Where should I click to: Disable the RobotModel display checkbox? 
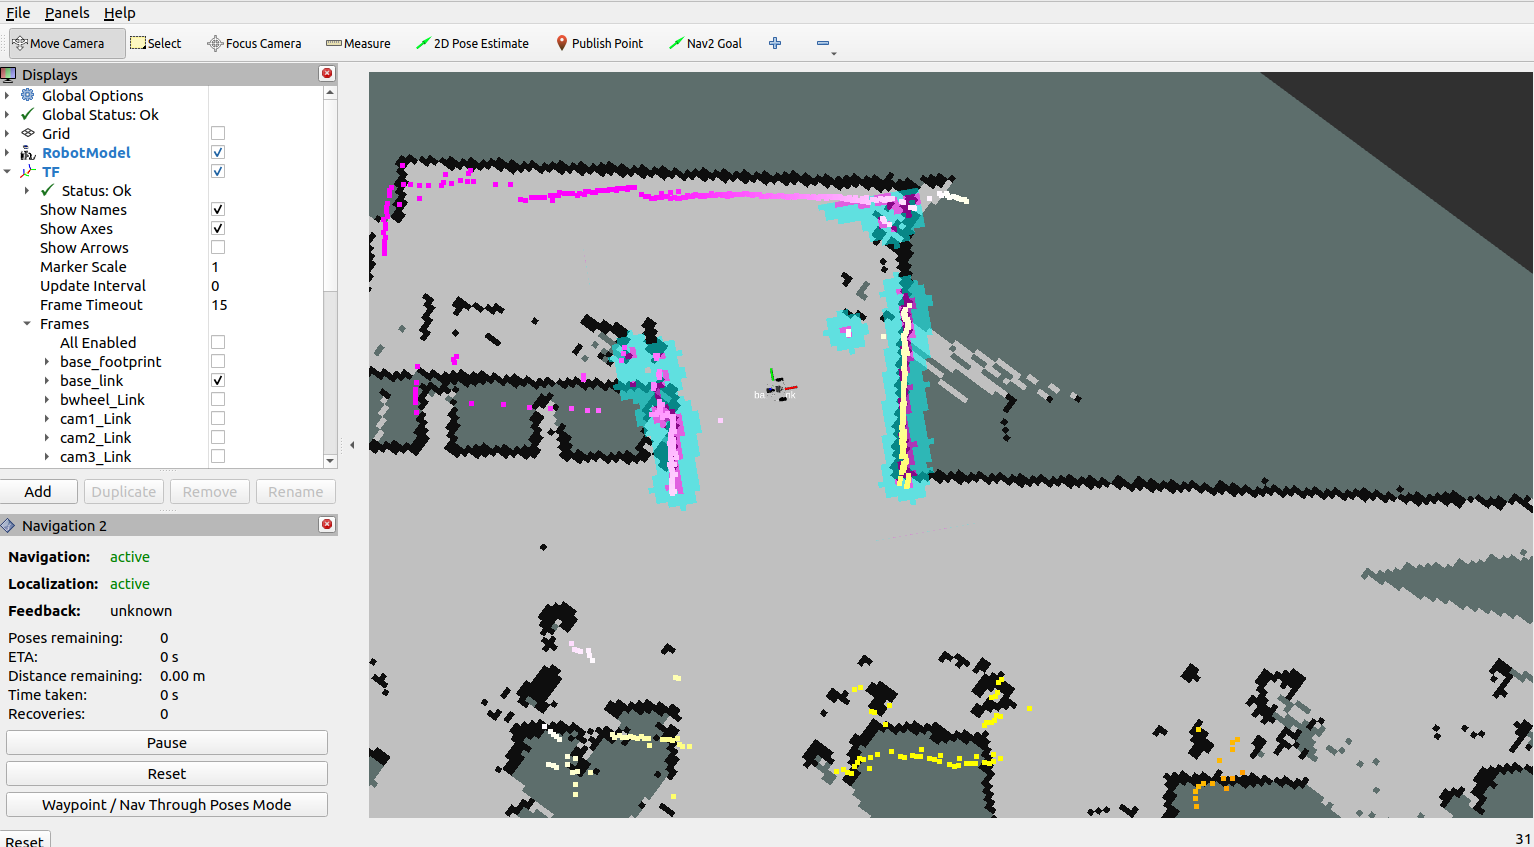pyautogui.click(x=218, y=152)
